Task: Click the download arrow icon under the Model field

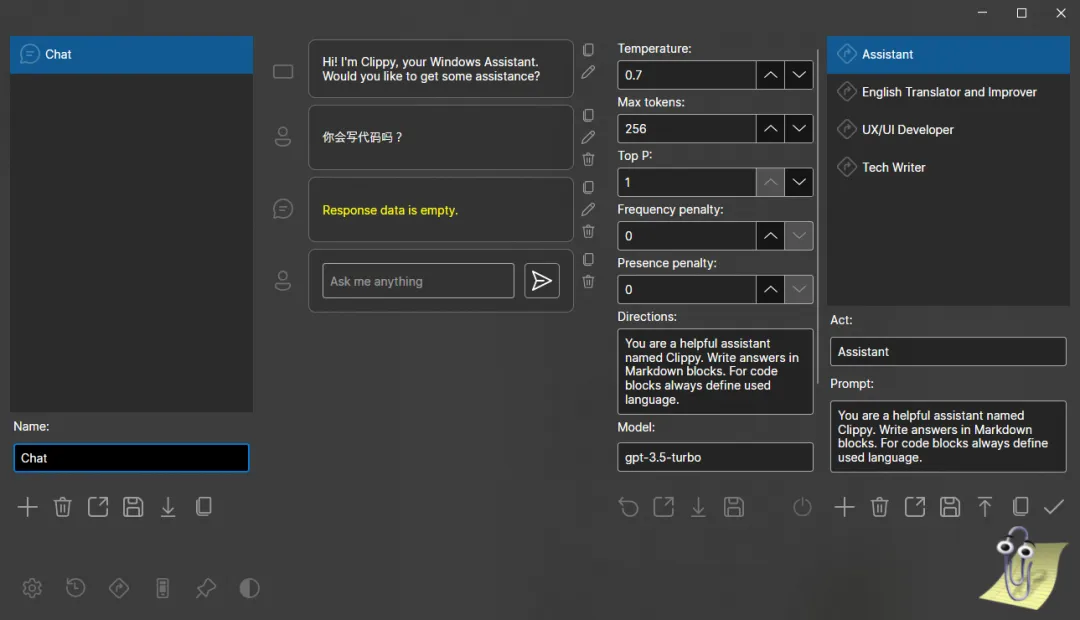Action: [x=698, y=508]
